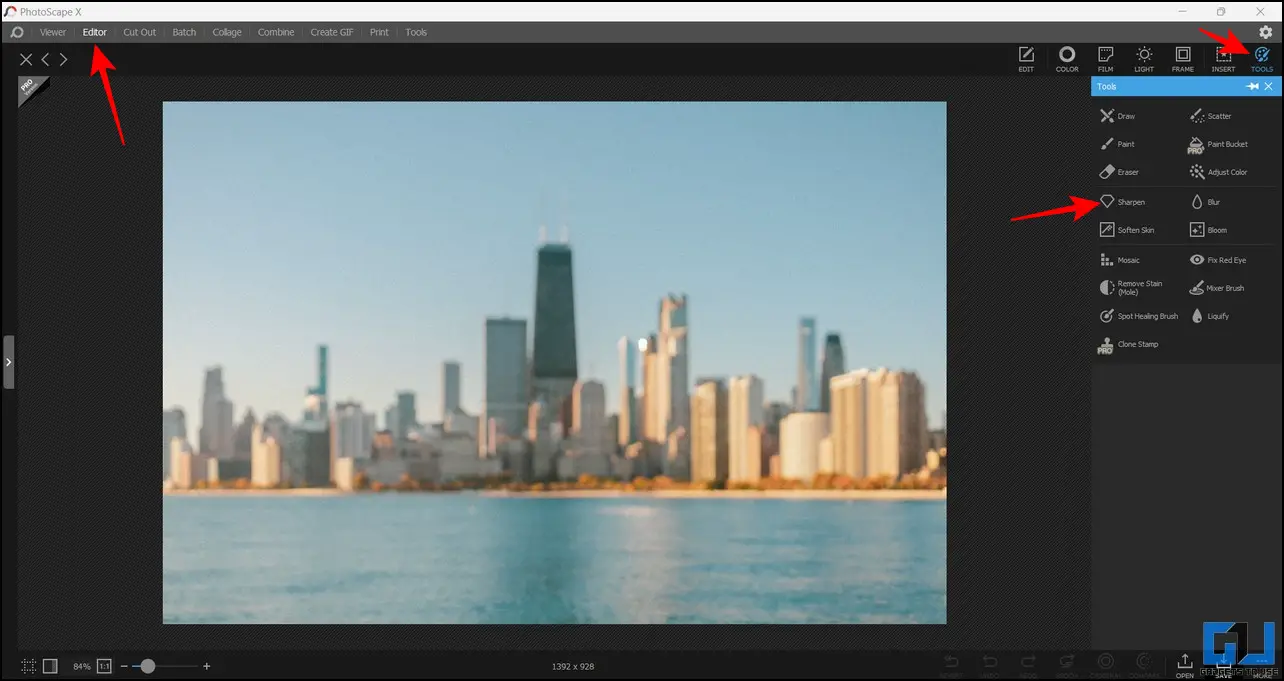
Task: Click the Open button in bottom bar
Action: [x=1184, y=665]
